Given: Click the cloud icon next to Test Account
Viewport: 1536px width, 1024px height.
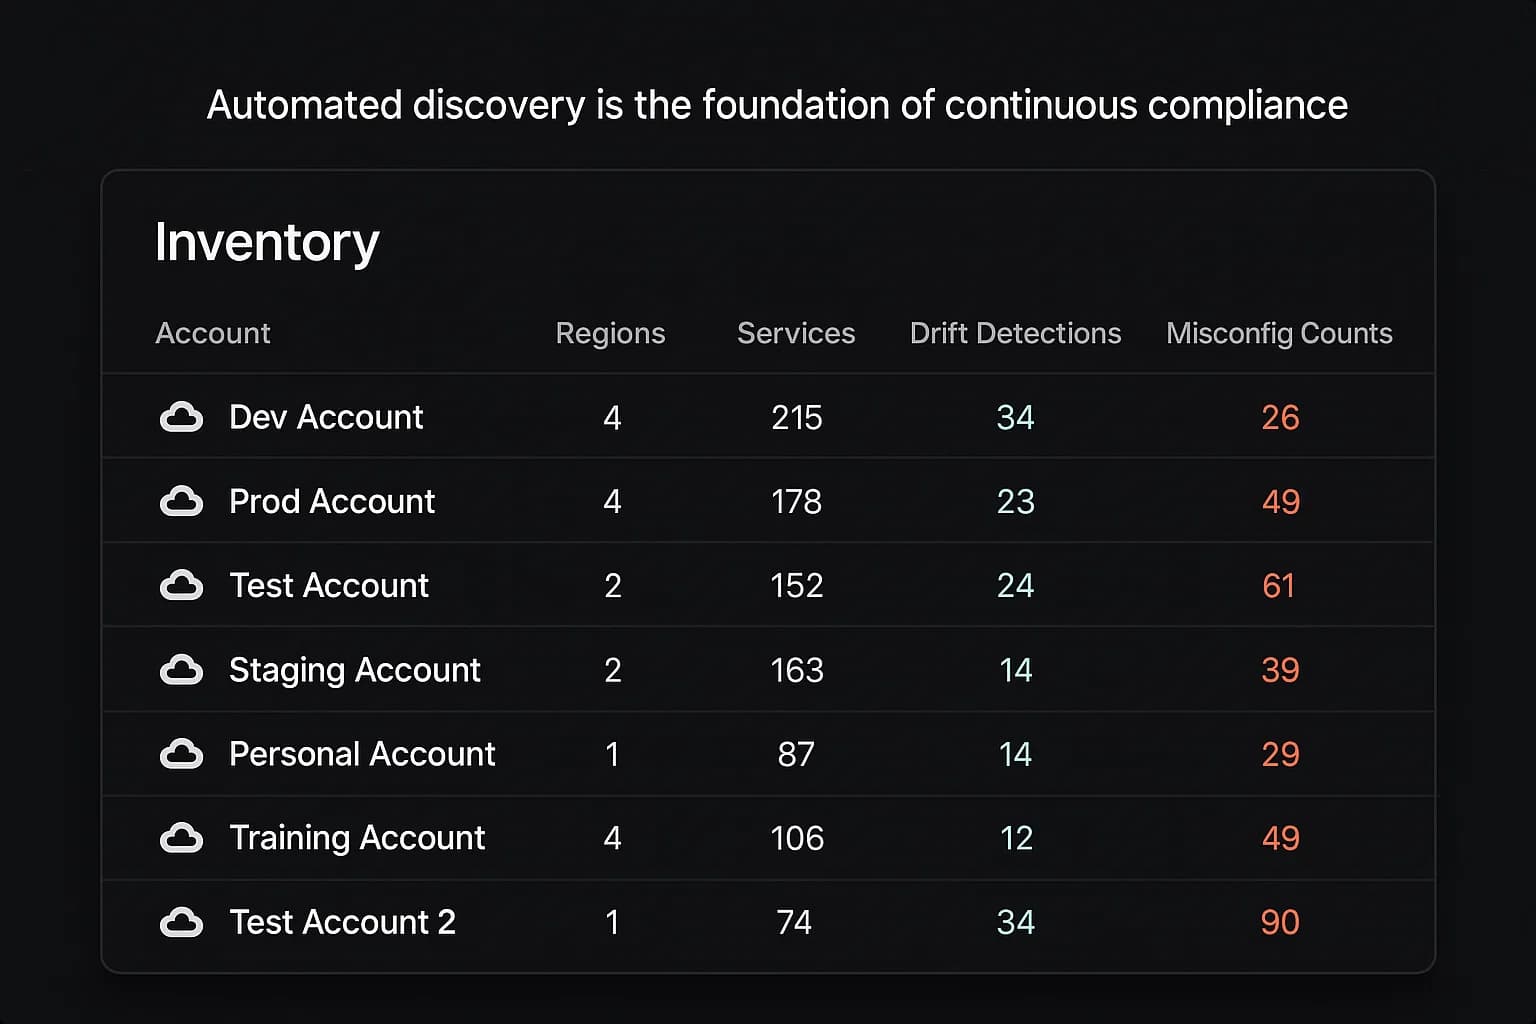Looking at the screenshot, I should (181, 585).
